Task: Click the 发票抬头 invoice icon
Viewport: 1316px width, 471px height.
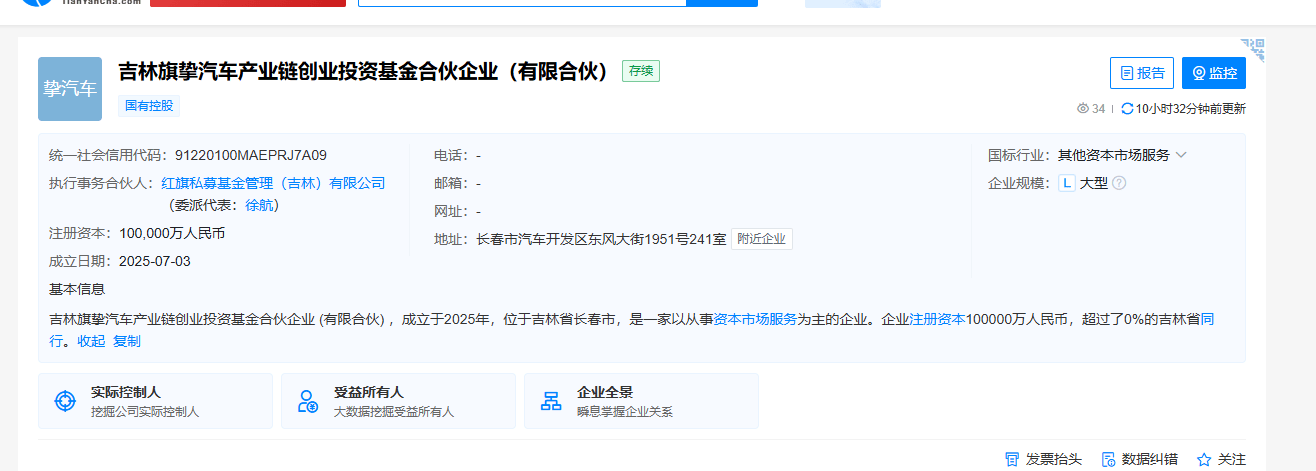Action: point(1012,459)
